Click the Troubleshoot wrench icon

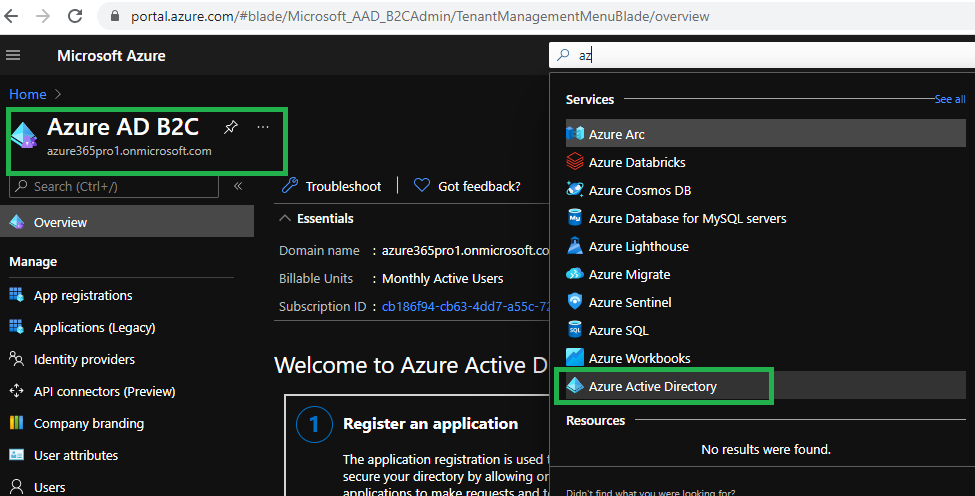[x=290, y=185]
